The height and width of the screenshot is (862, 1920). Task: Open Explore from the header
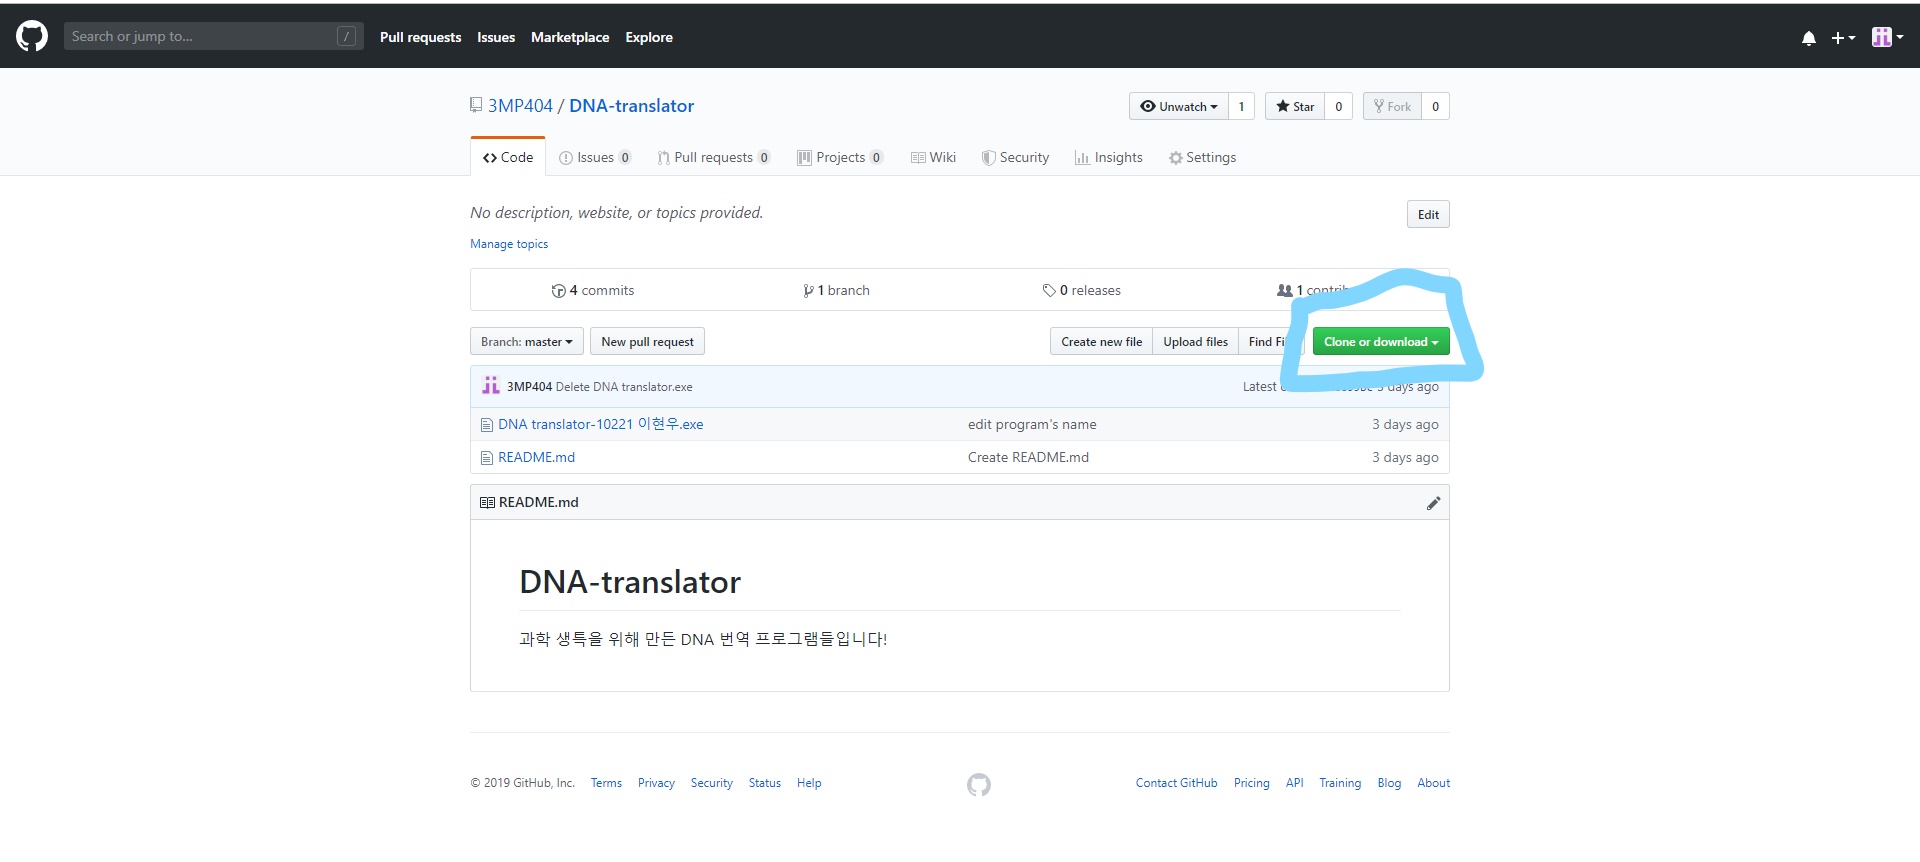(649, 37)
